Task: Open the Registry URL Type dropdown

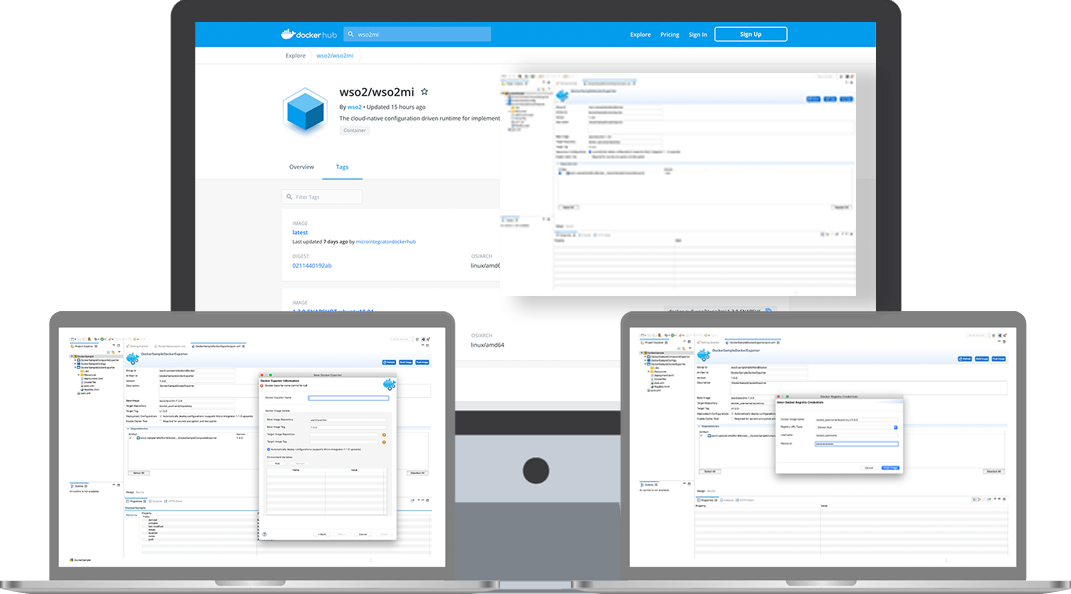Action: [896, 427]
